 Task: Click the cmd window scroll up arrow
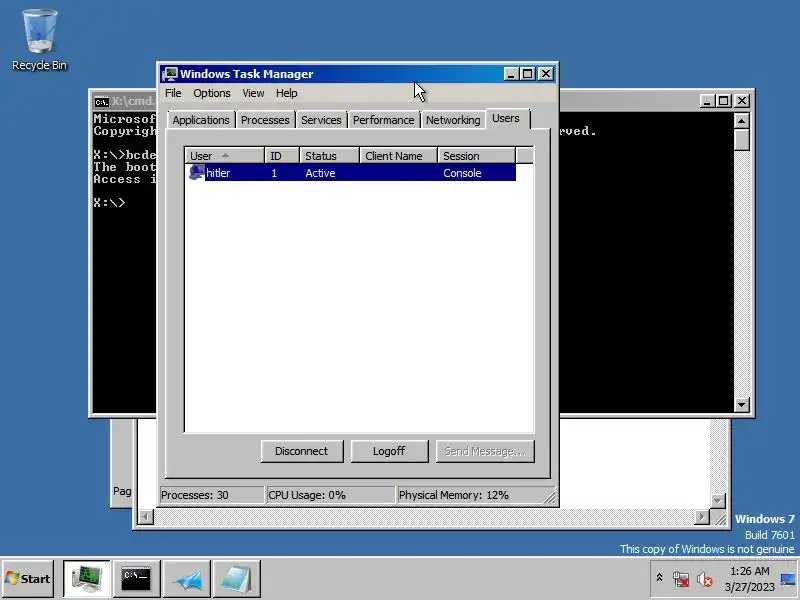(741, 121)
